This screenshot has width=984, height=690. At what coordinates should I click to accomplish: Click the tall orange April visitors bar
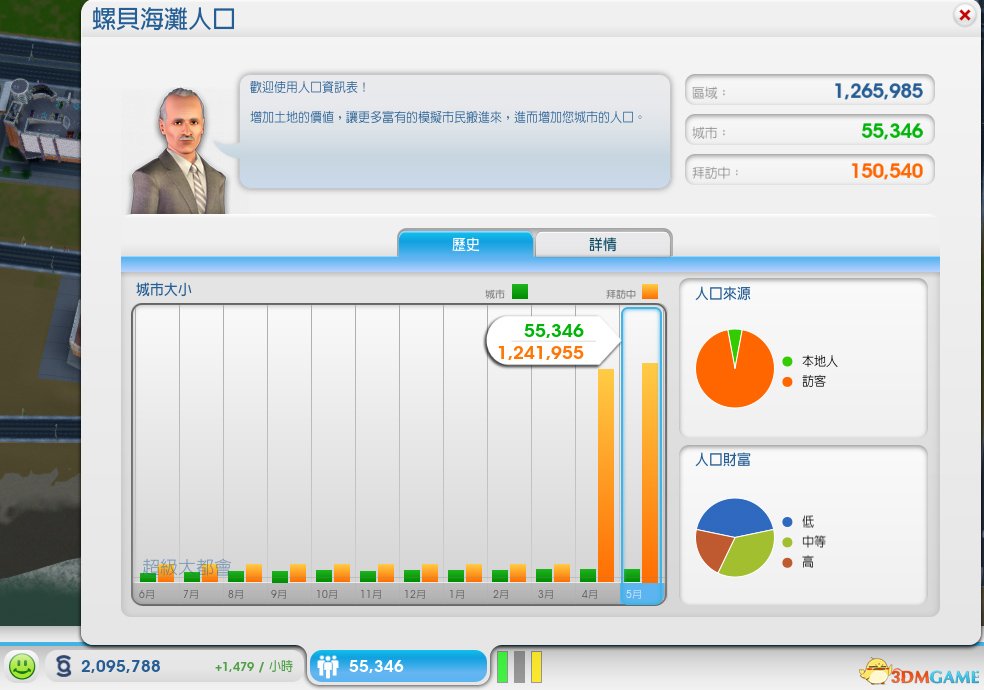tap(606, 475)
